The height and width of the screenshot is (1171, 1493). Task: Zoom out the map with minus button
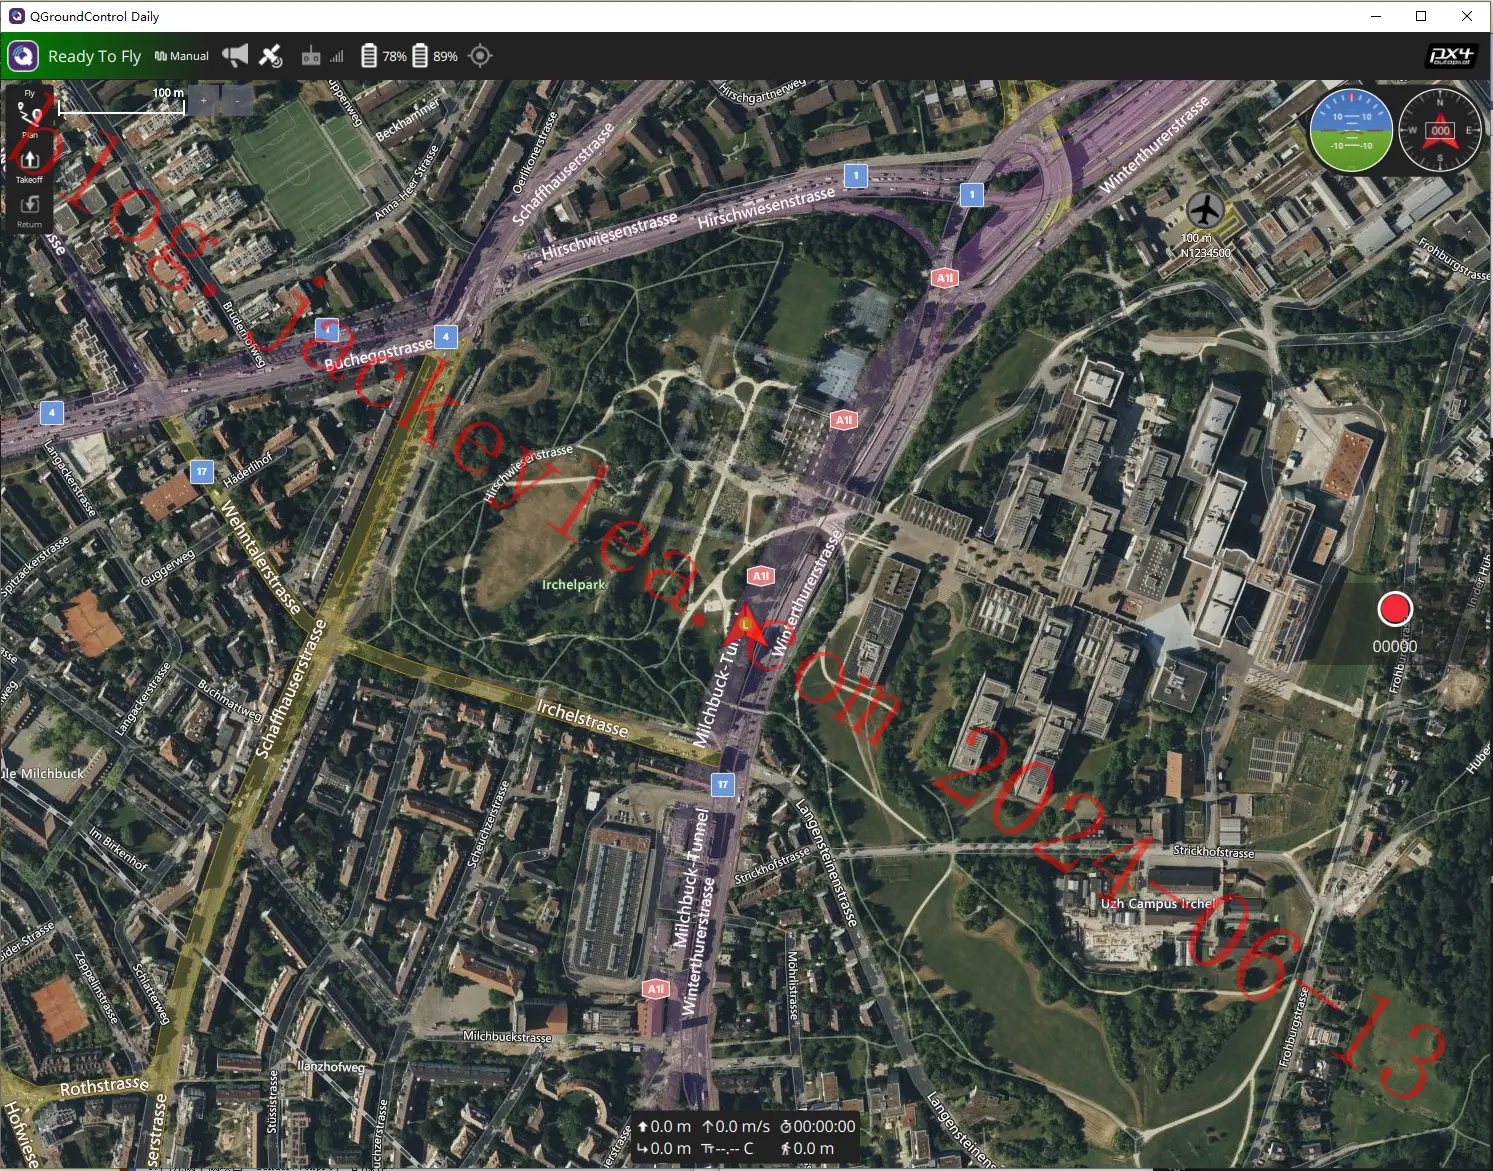(237, 100)
